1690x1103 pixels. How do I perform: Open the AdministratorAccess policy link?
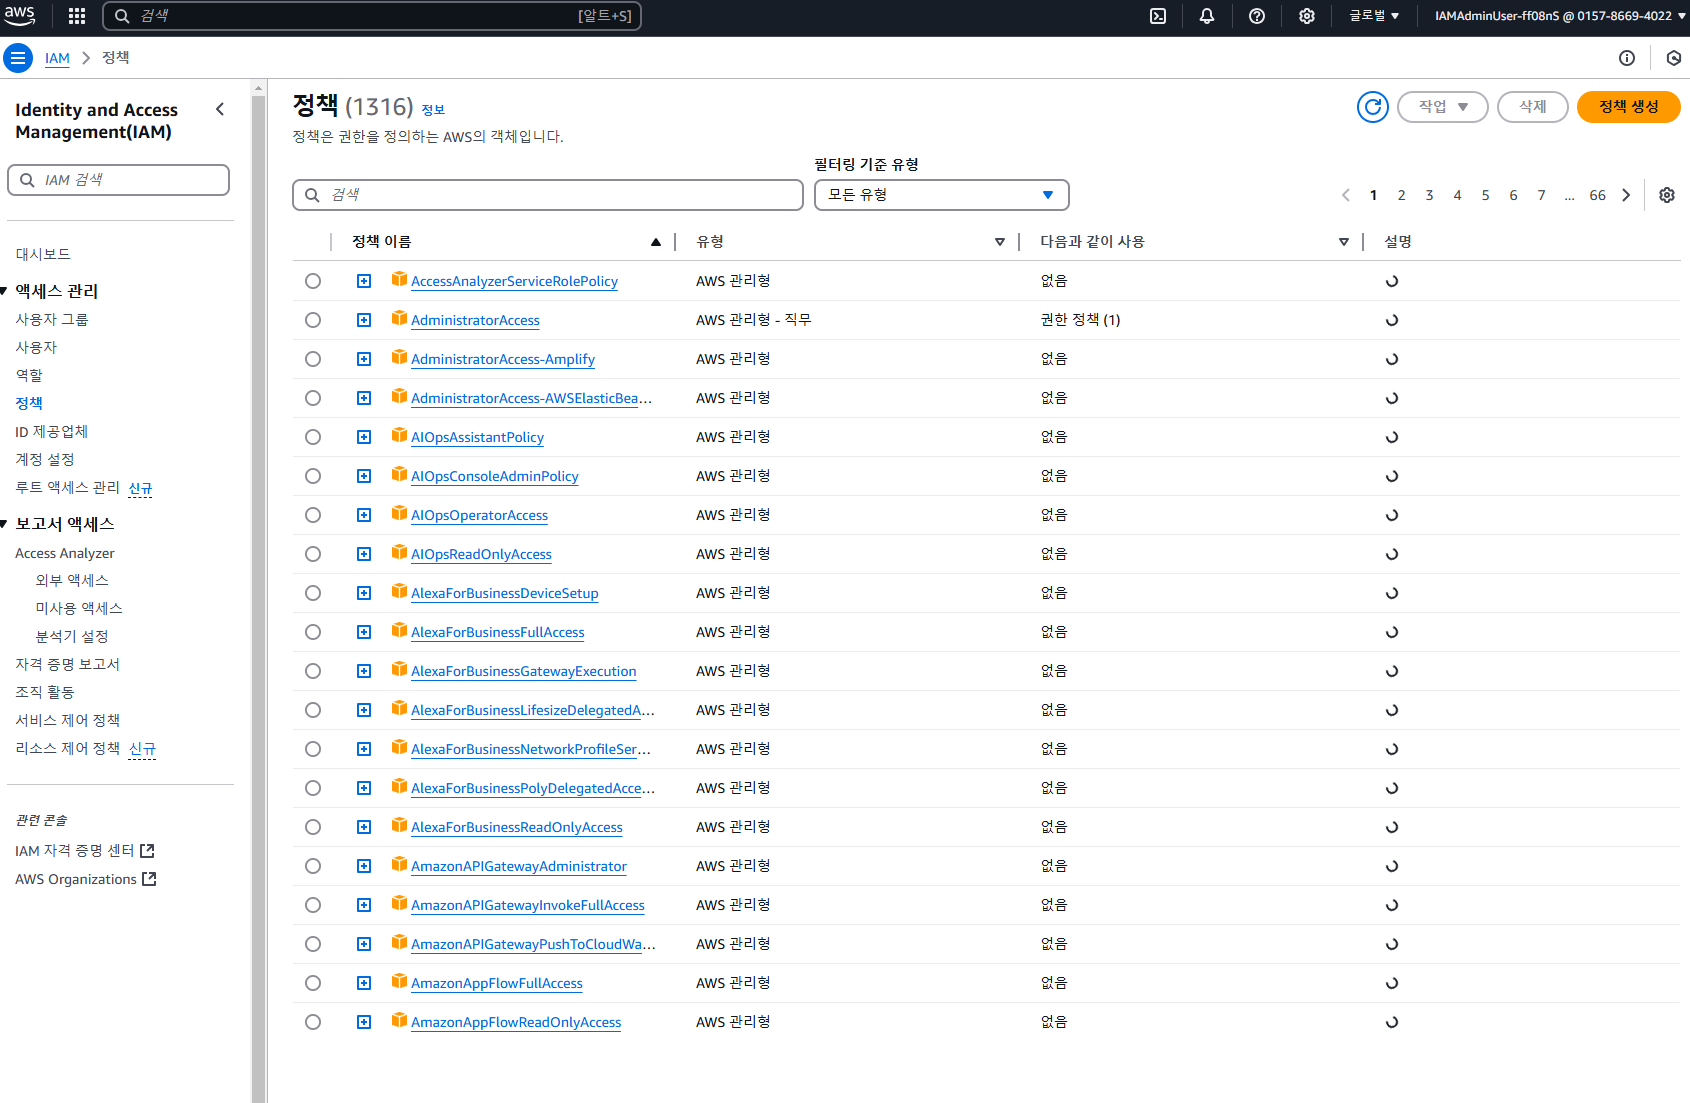475,320
